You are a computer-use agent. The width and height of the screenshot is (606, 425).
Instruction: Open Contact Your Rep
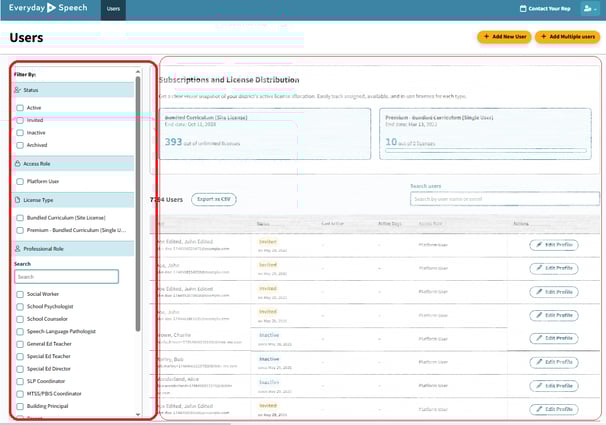545,8
